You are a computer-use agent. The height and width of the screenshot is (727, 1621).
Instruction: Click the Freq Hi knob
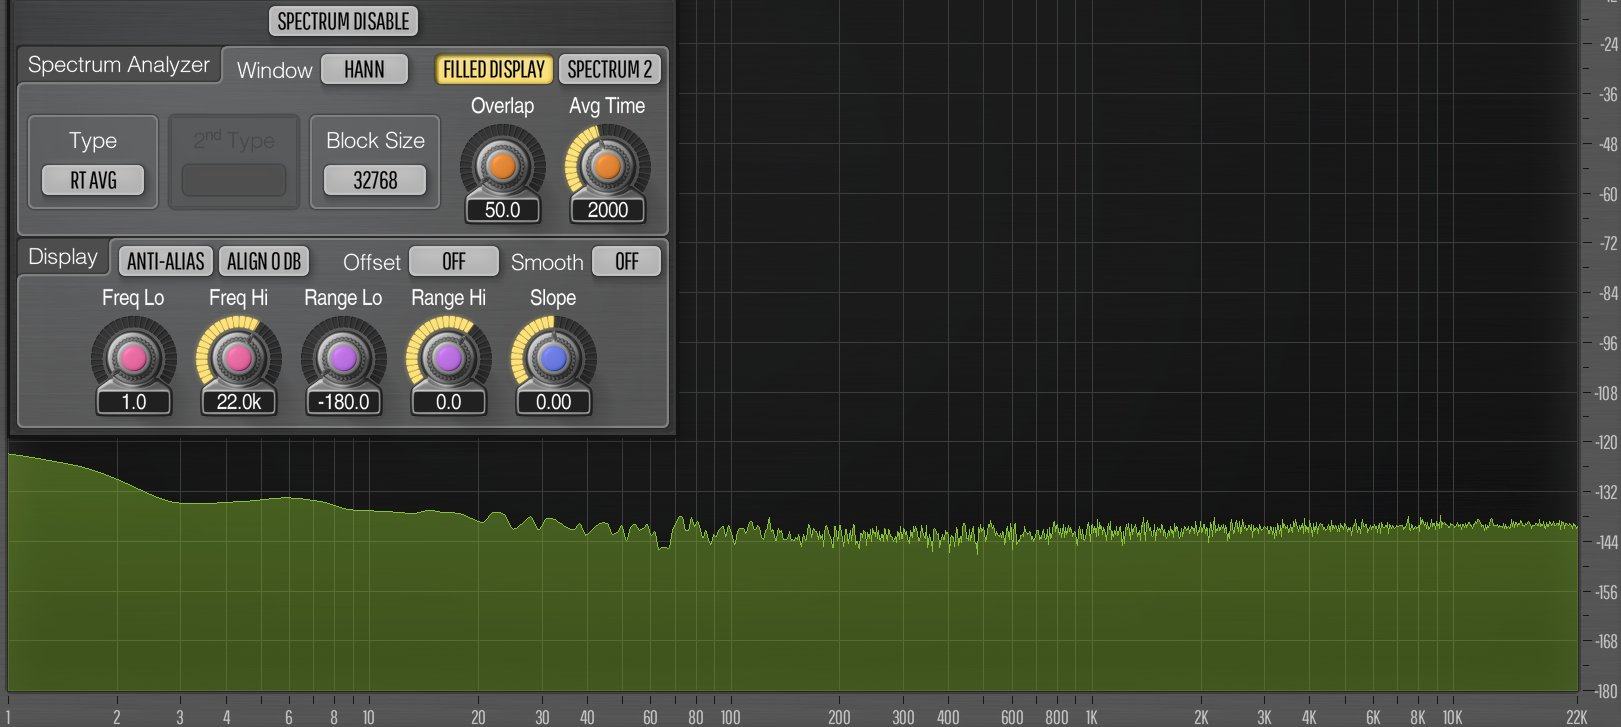(238, 358)
